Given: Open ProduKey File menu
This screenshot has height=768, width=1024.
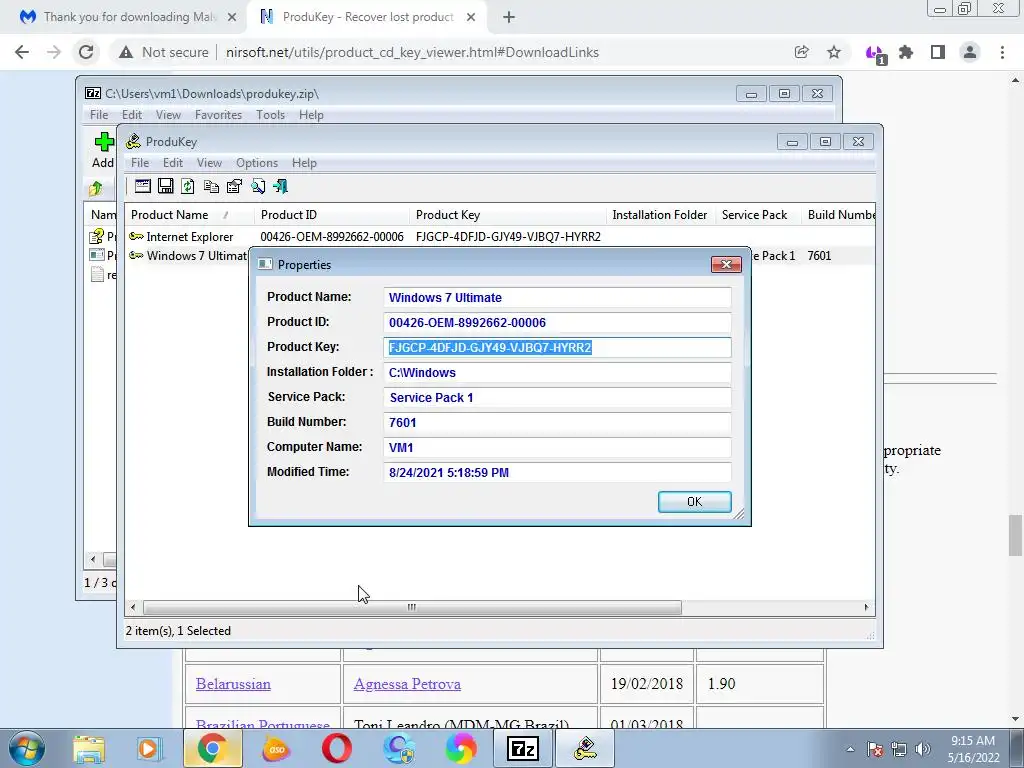Looking at the screenshot, I should pyautogui.click(x=140, y=163).
